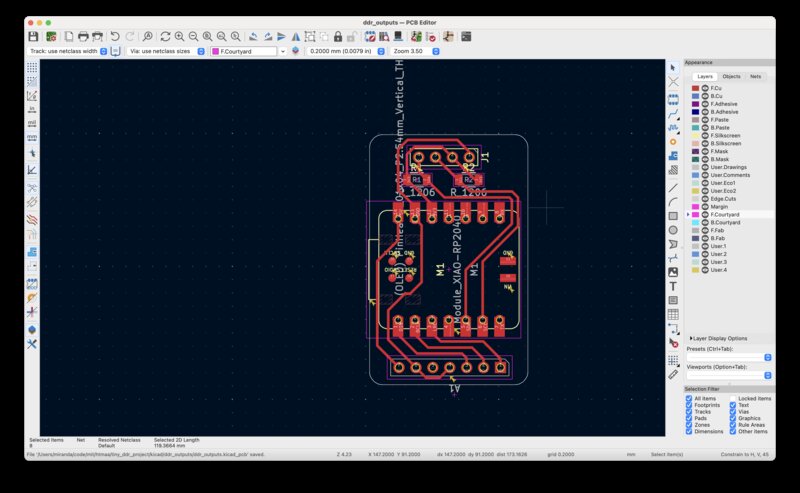Enable the Locked items selection filter
The width and height of the screenshot is (800, 493).
[x=733, y=398]
